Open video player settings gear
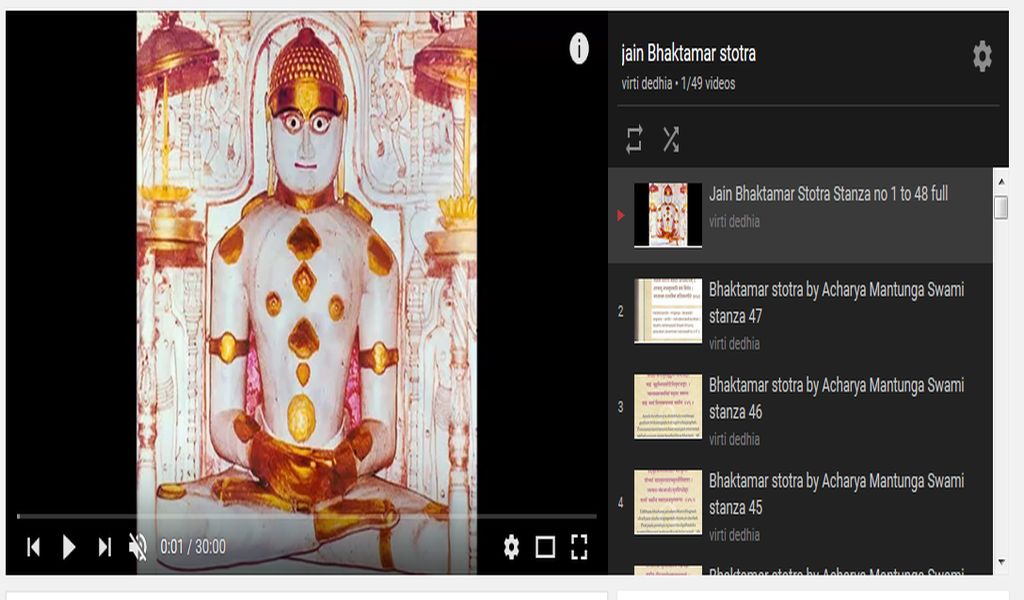 (x=511, y=547)
